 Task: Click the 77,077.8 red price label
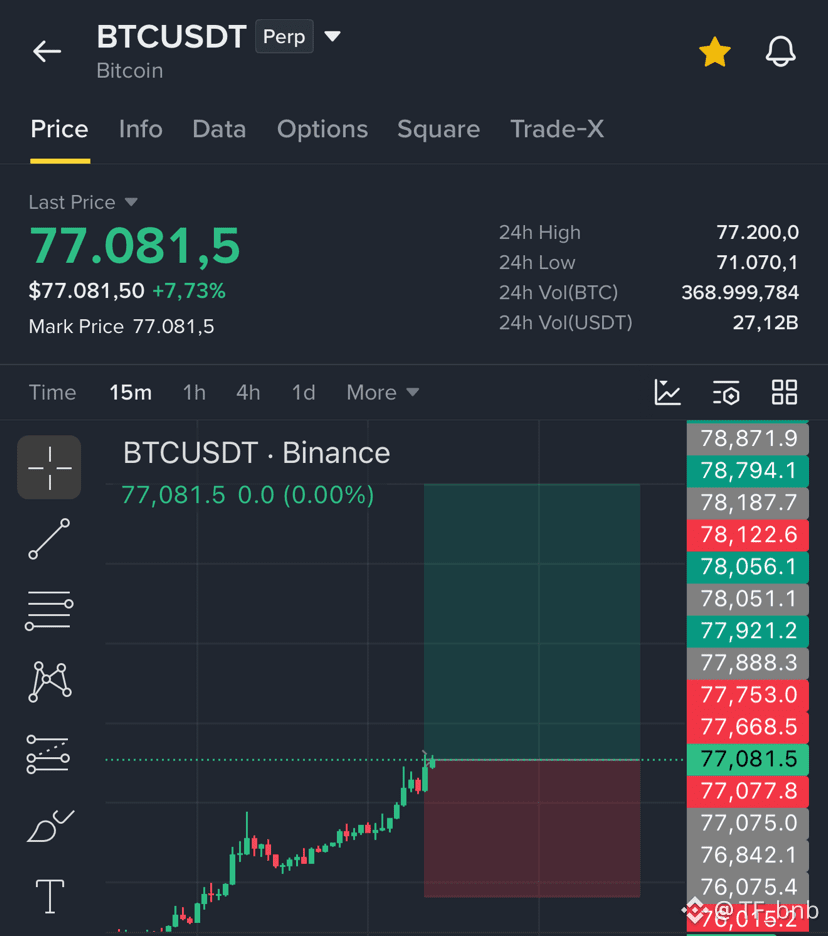[748, 792]
